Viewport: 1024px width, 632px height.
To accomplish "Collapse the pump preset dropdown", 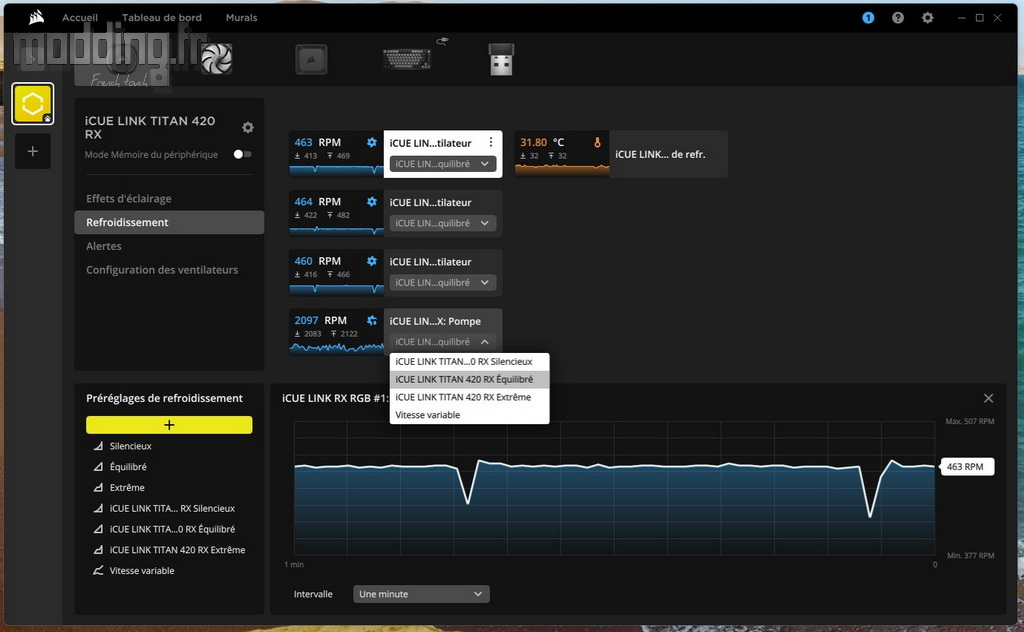I will (x=443, y=342).
